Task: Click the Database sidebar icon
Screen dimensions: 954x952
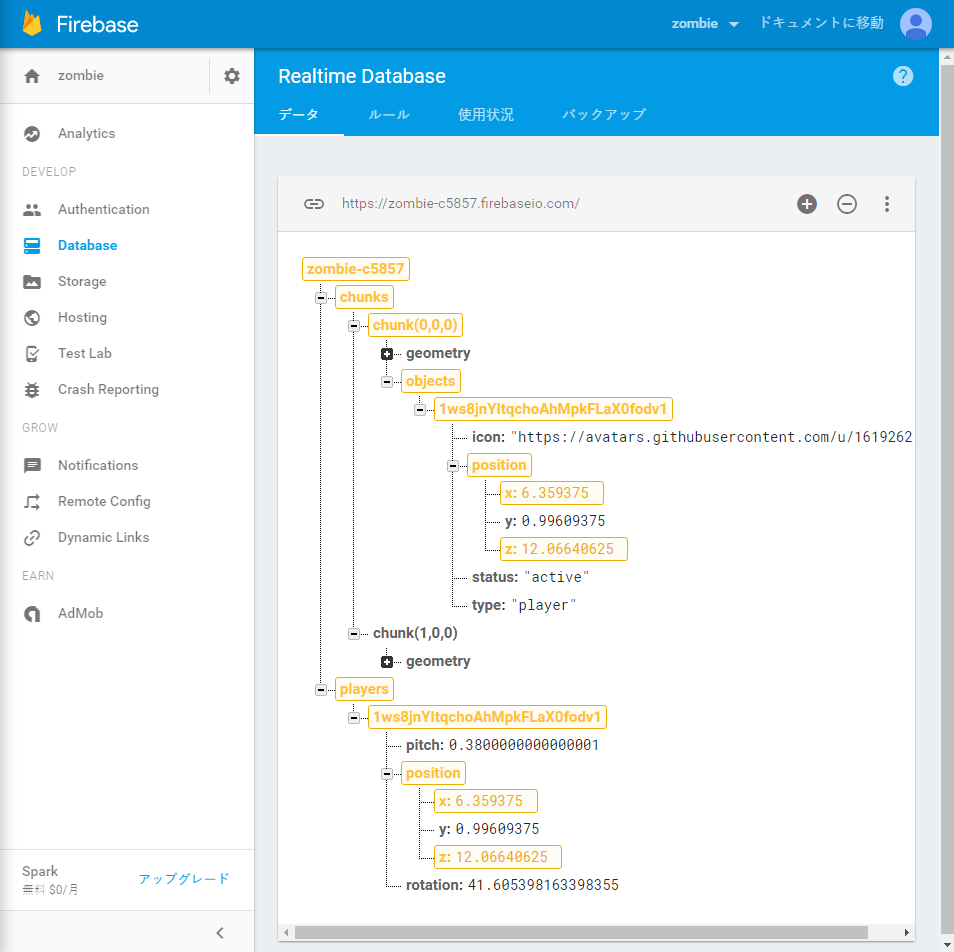Action: 32,246
